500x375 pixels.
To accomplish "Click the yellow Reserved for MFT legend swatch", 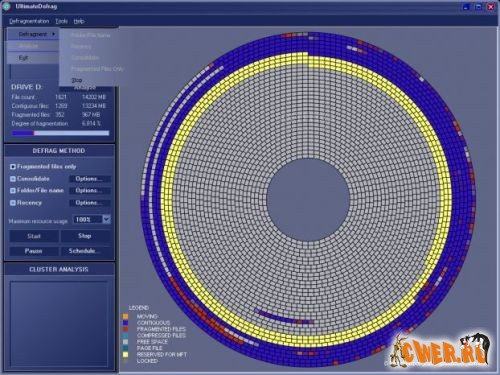I will click(125, 354).
